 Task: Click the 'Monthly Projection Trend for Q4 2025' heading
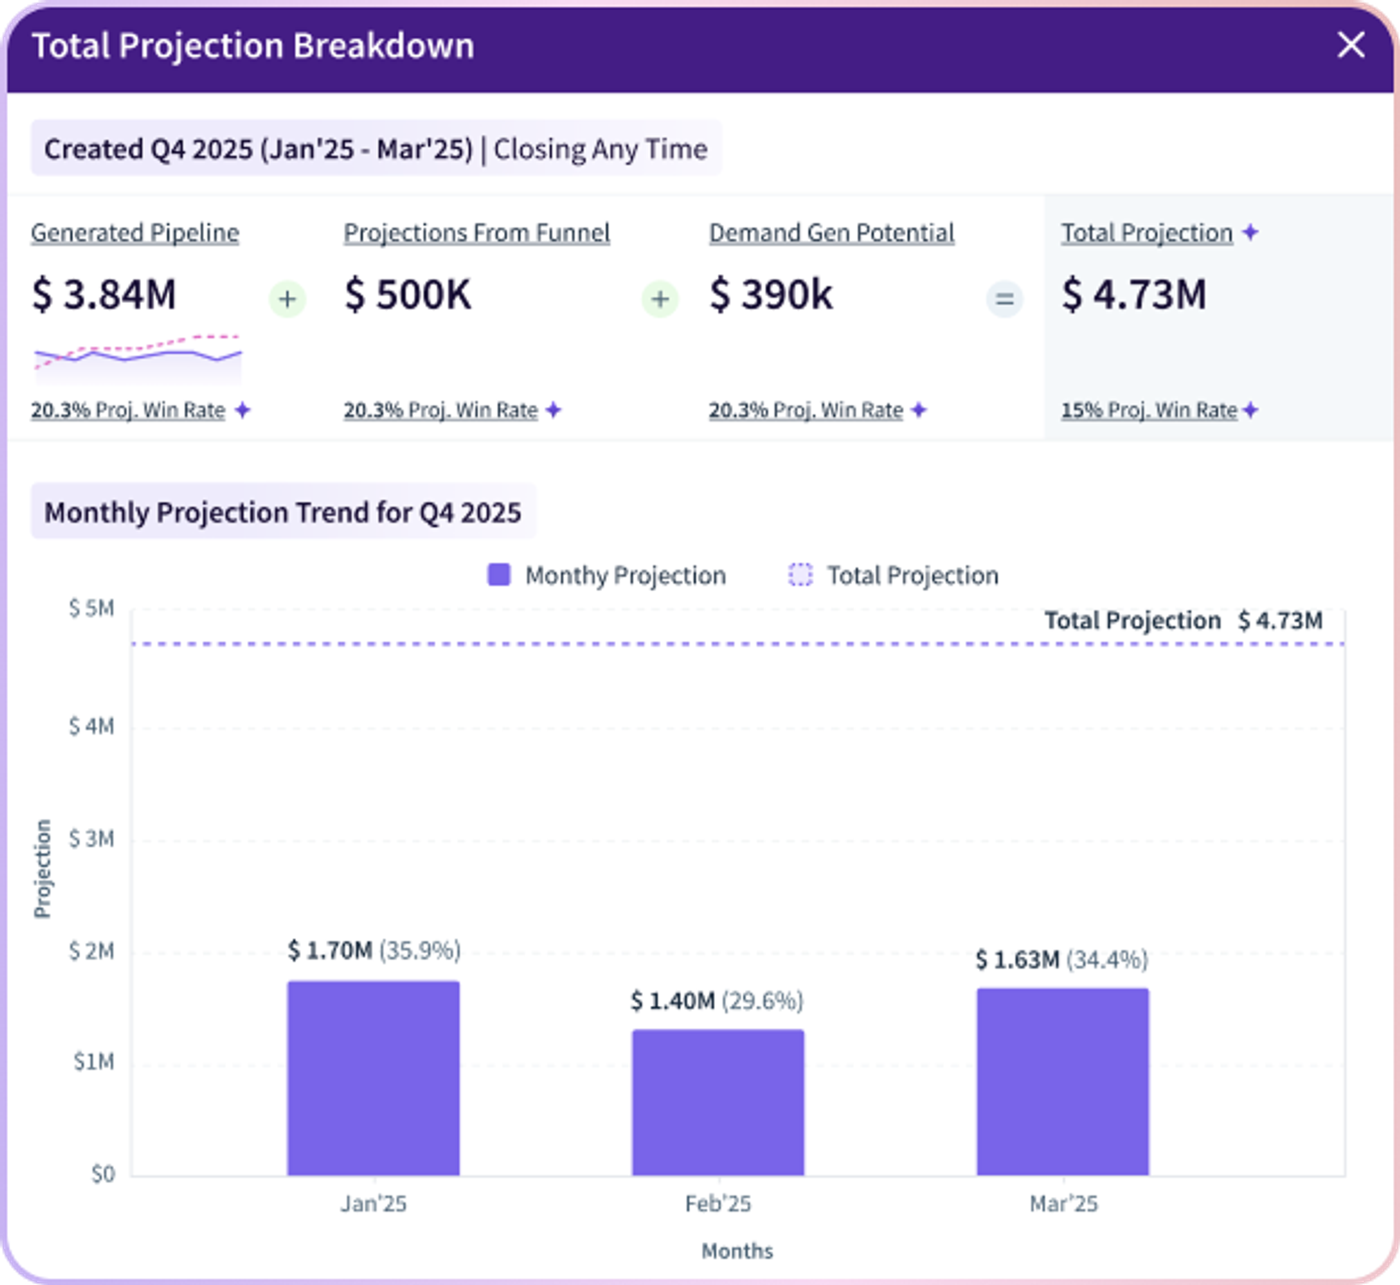(283, 512)
